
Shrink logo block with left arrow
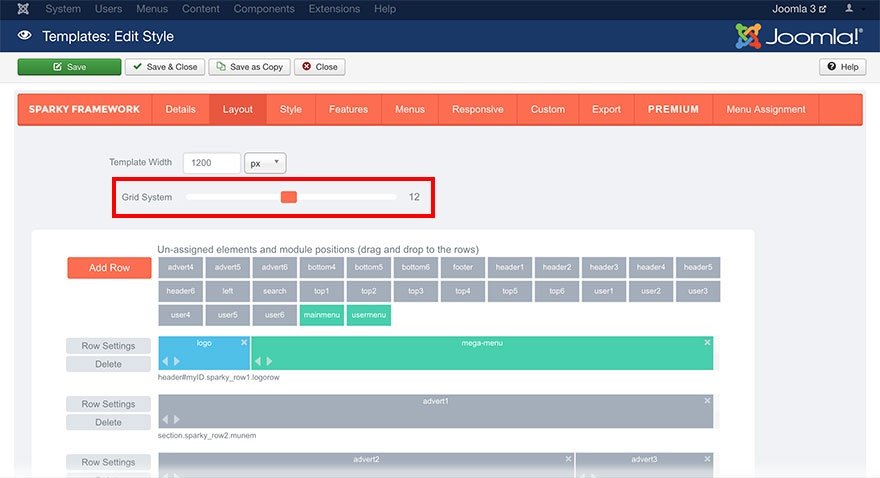(166, 361)
